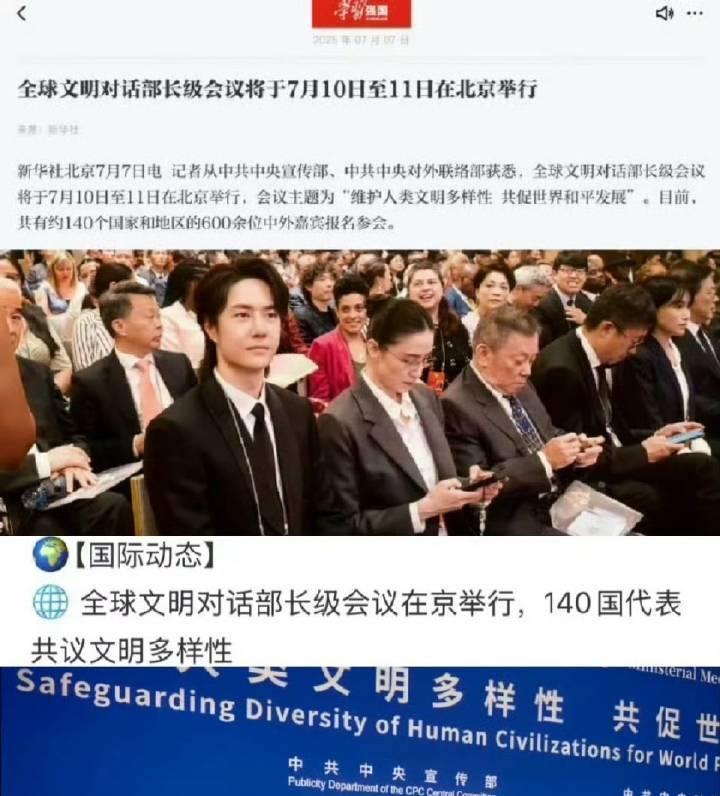Go back using the top-left chevron
720x796 pixels.
pyautogui.click(x=21, y=14)
